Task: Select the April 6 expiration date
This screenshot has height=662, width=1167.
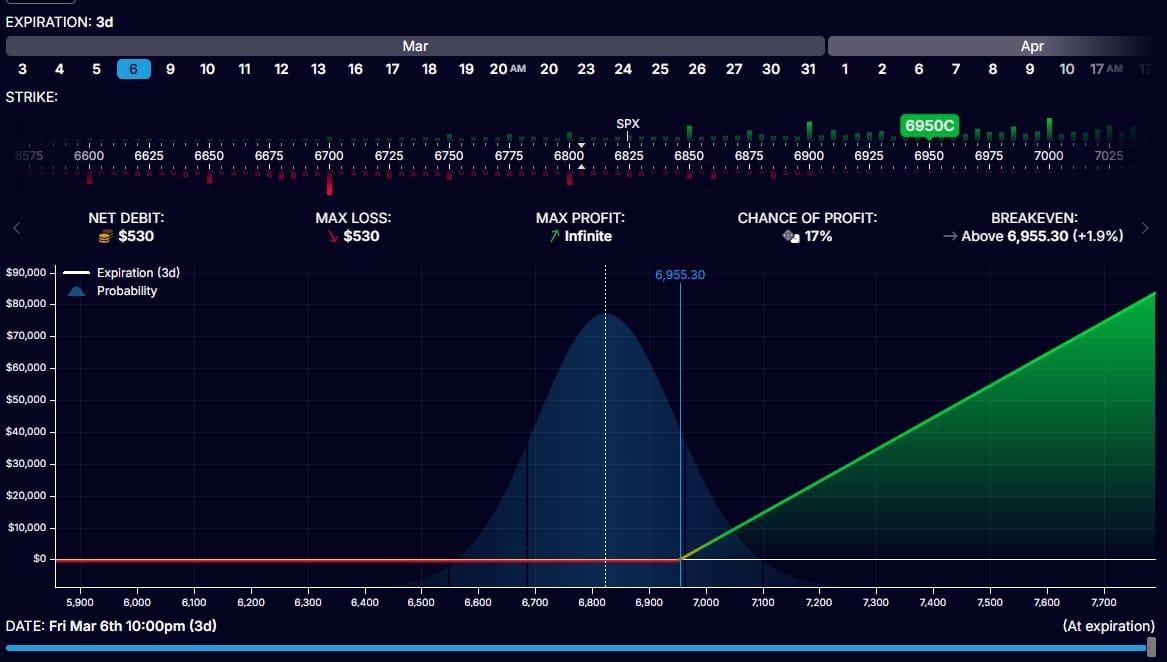Action: [x=918, y=69]
